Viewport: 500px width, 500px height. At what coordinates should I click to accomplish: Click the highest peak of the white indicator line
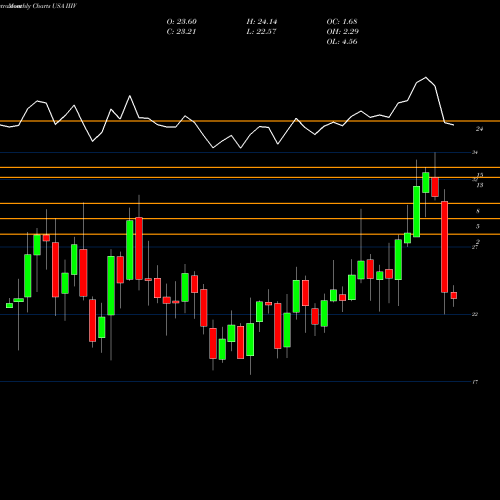pos(426,78)
